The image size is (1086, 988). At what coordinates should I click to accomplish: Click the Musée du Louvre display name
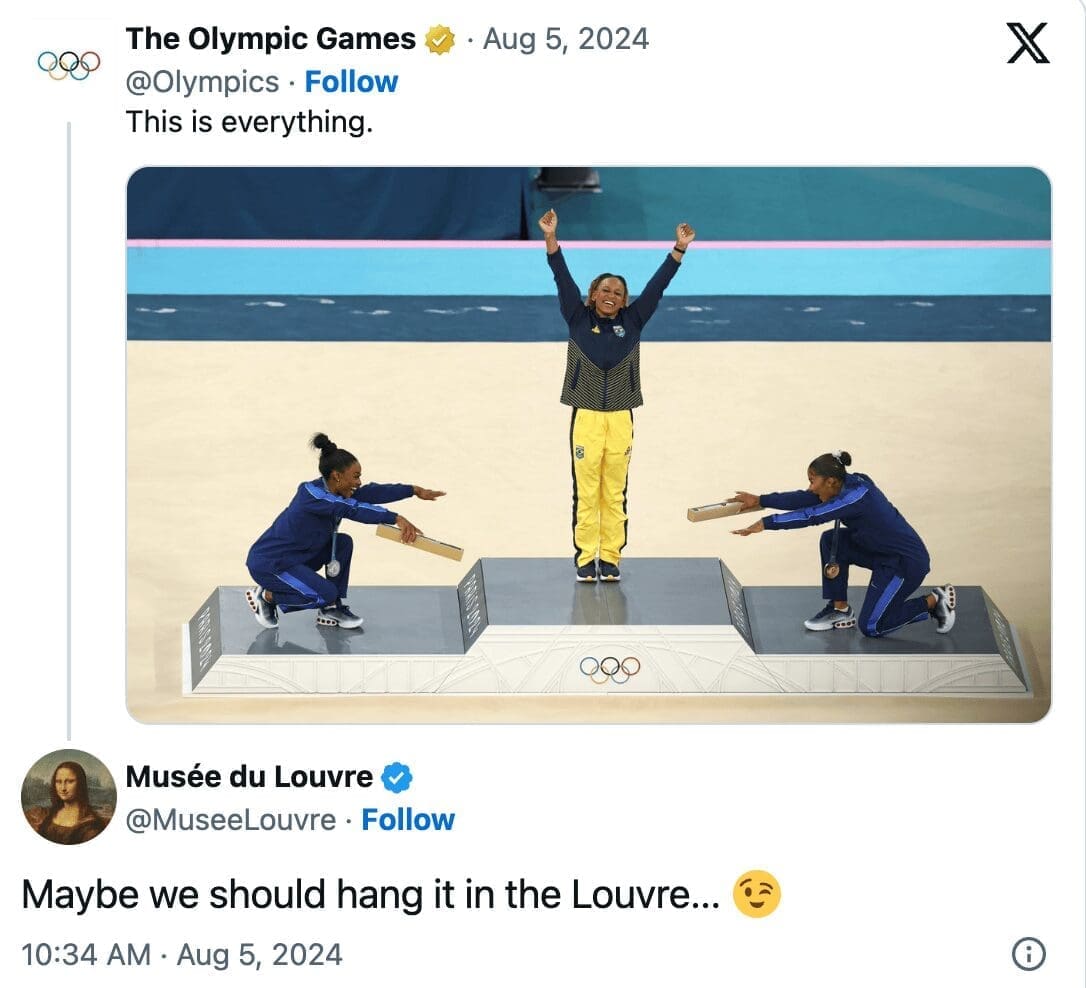247,776
